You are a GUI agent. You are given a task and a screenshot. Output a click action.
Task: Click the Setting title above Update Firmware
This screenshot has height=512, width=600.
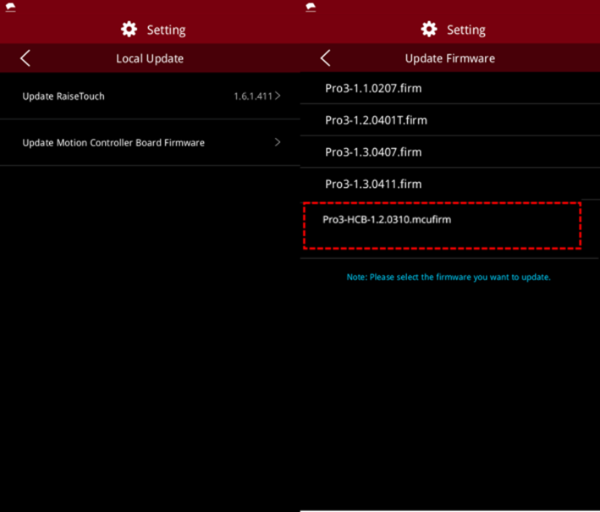pos(465,30)
